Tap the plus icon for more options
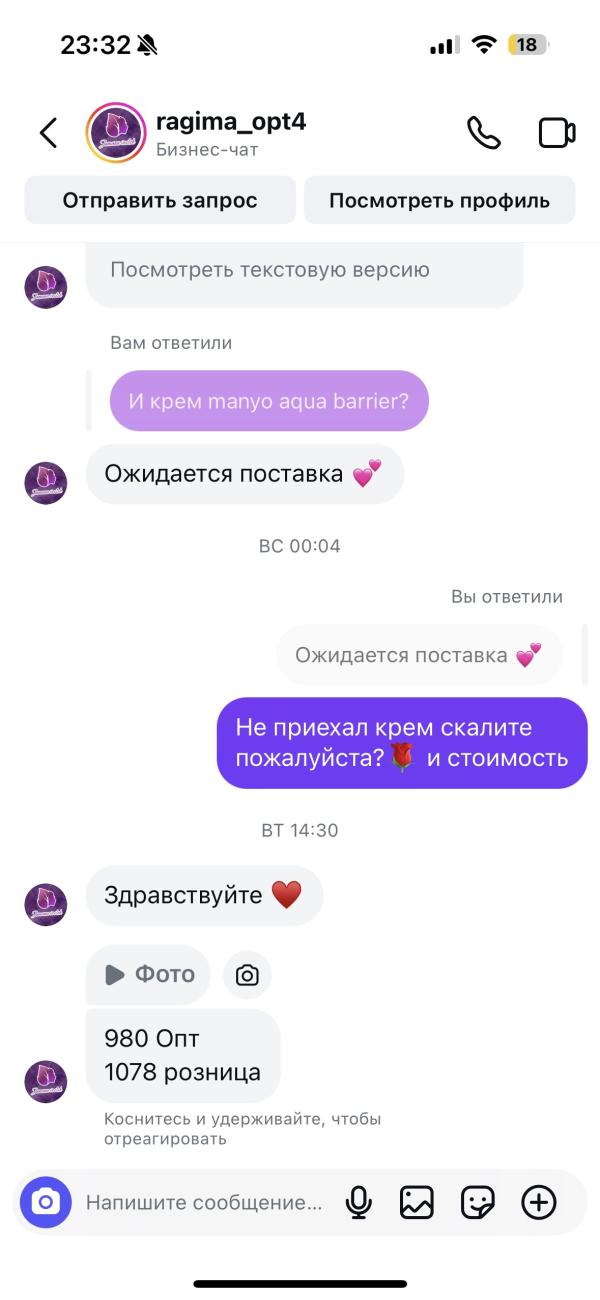Image resolution: width=600 pixels, height=1300 pixels. [x=539, y=1202]
